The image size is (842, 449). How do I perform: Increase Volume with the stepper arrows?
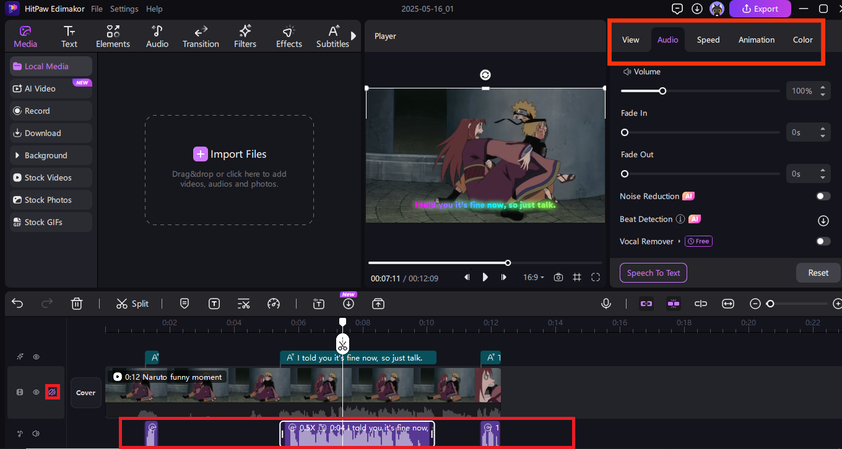click(x=823, y=91)
